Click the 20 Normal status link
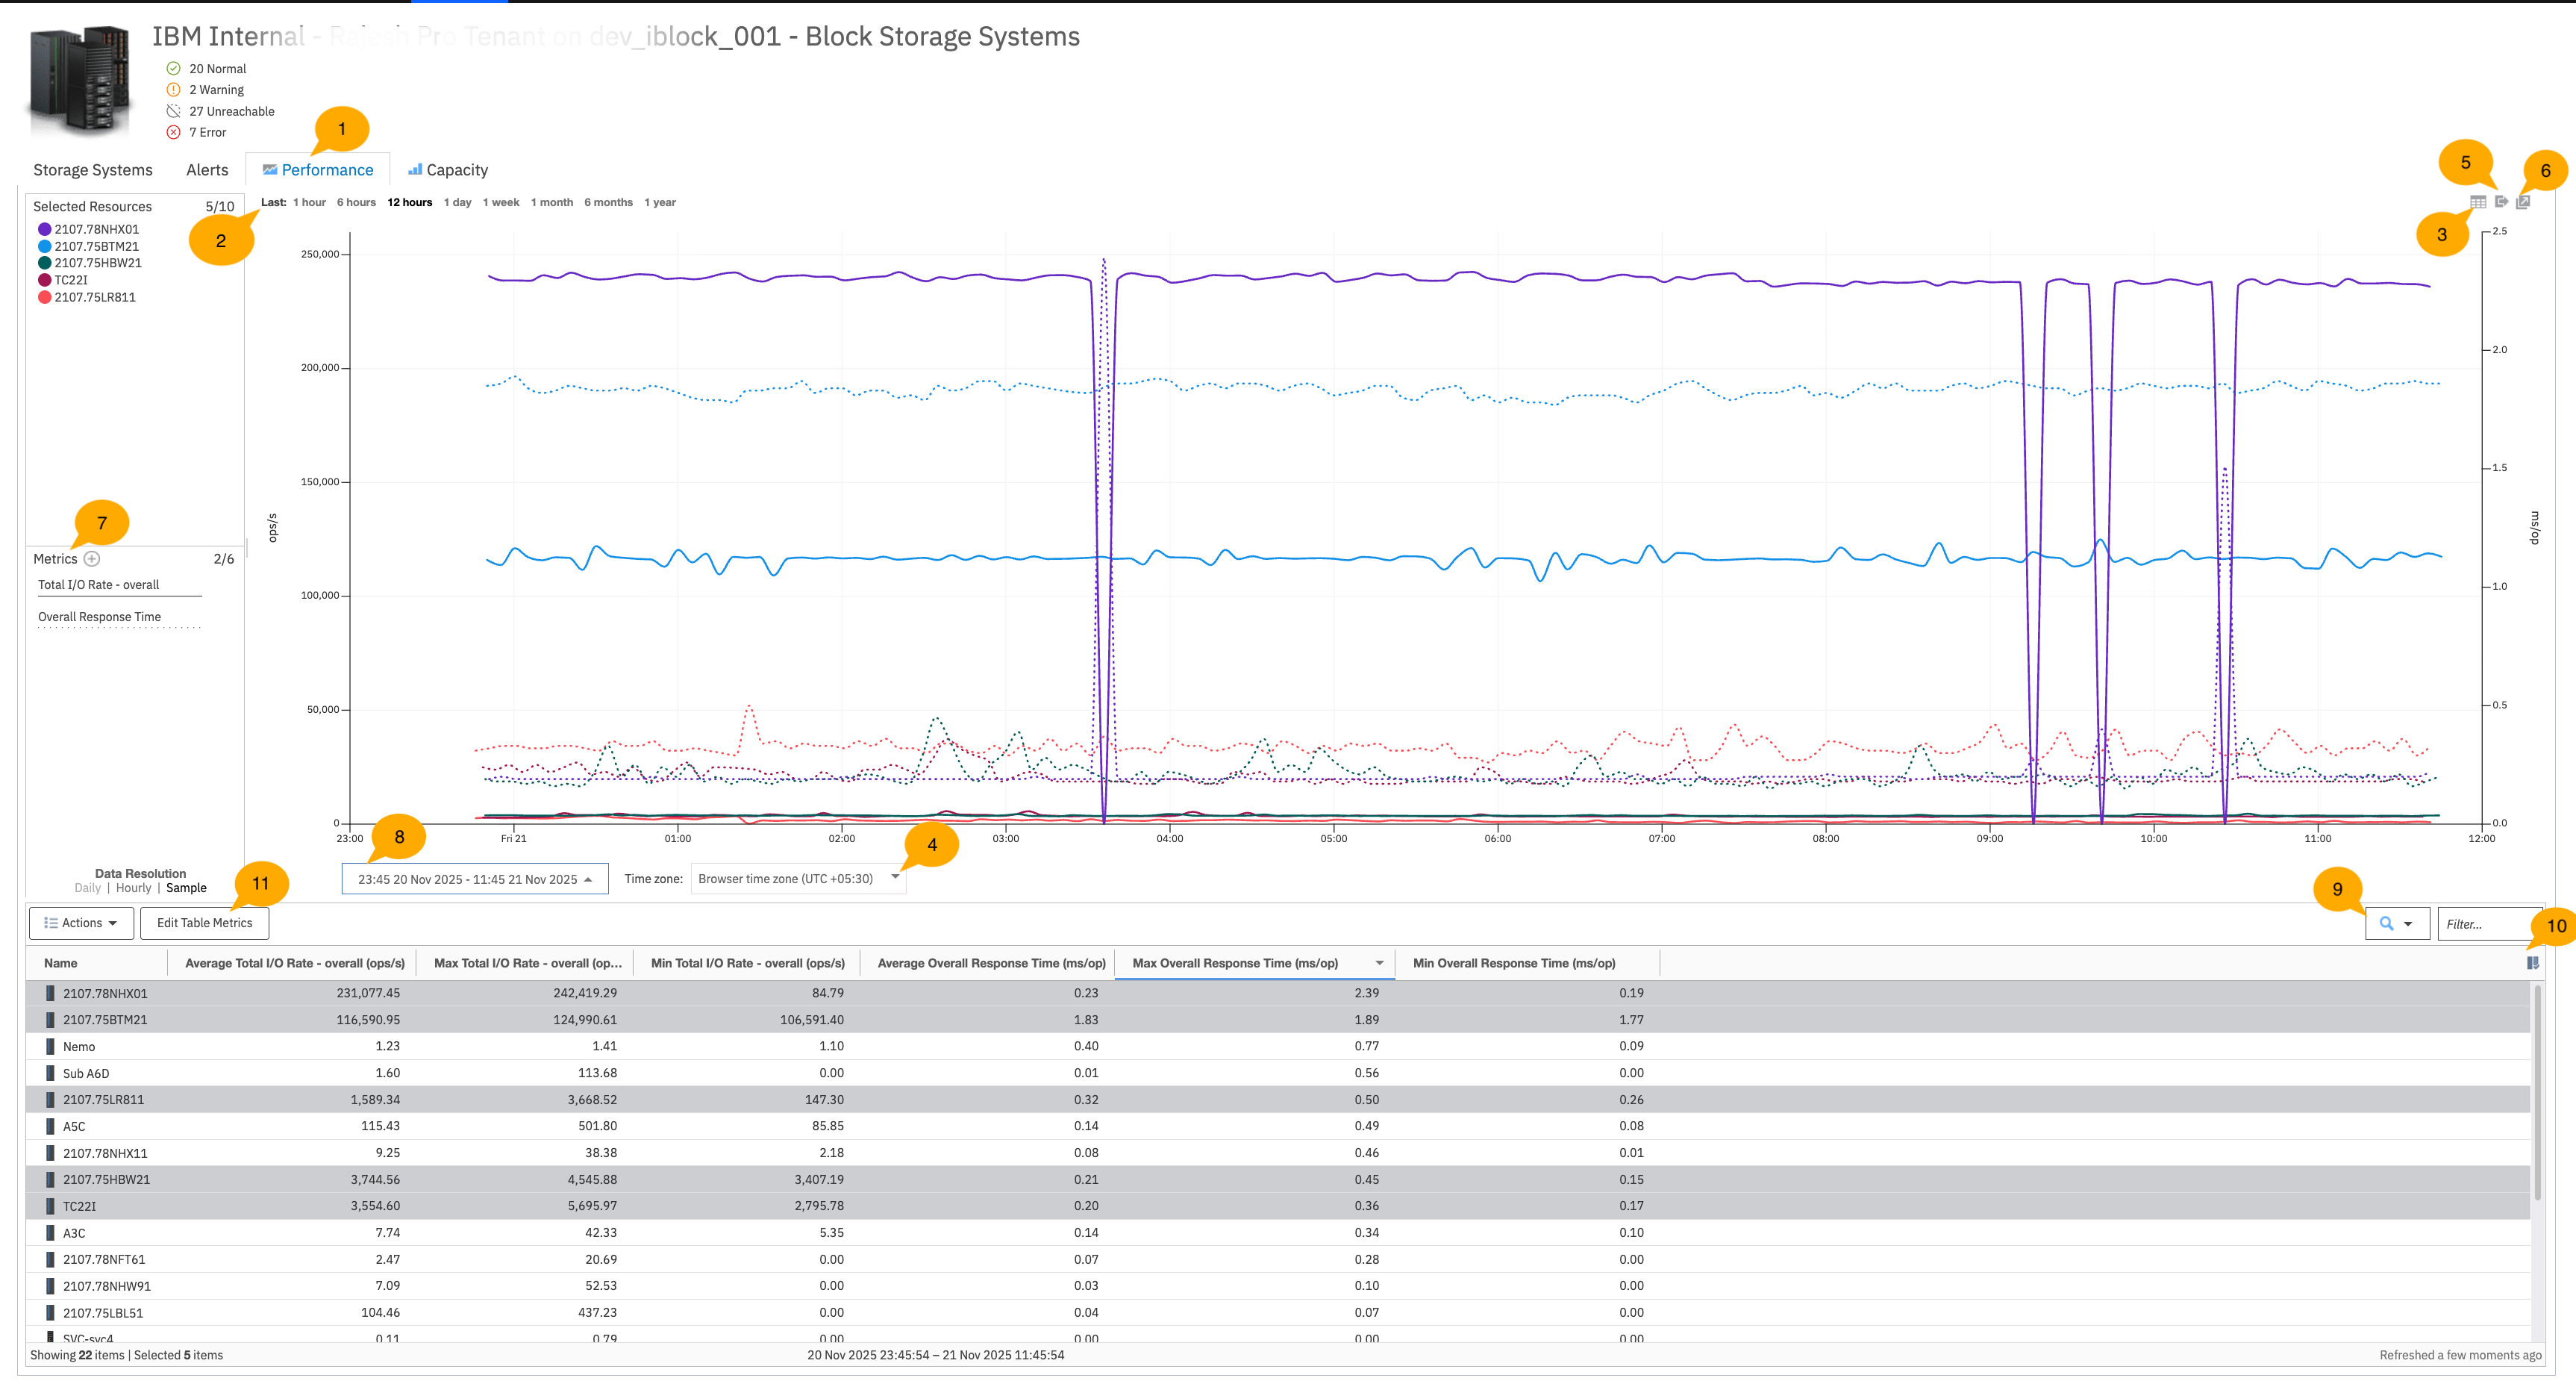Image resolution: width=2576 pixels, height=1384 pixels. tap(218, 69)
